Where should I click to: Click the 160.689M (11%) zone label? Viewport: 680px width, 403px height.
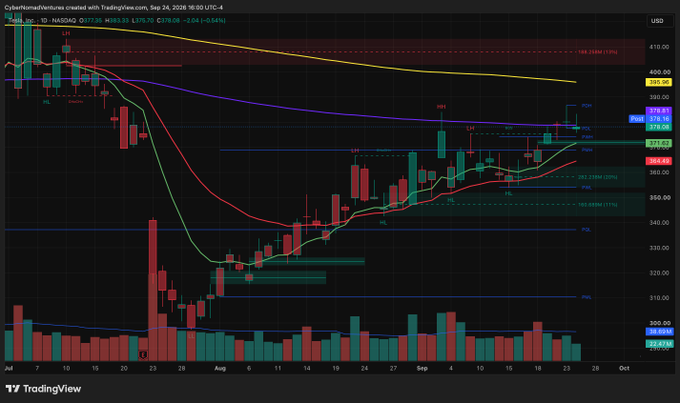(598, 205)
